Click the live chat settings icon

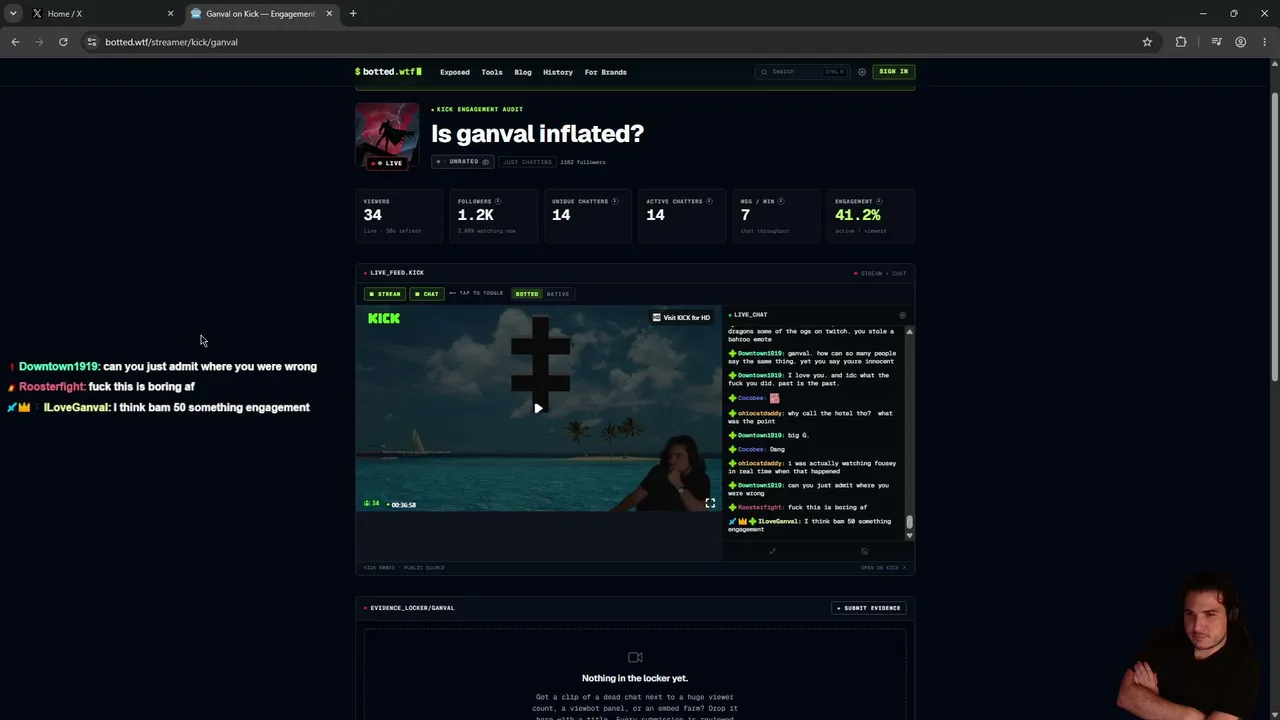902,315
